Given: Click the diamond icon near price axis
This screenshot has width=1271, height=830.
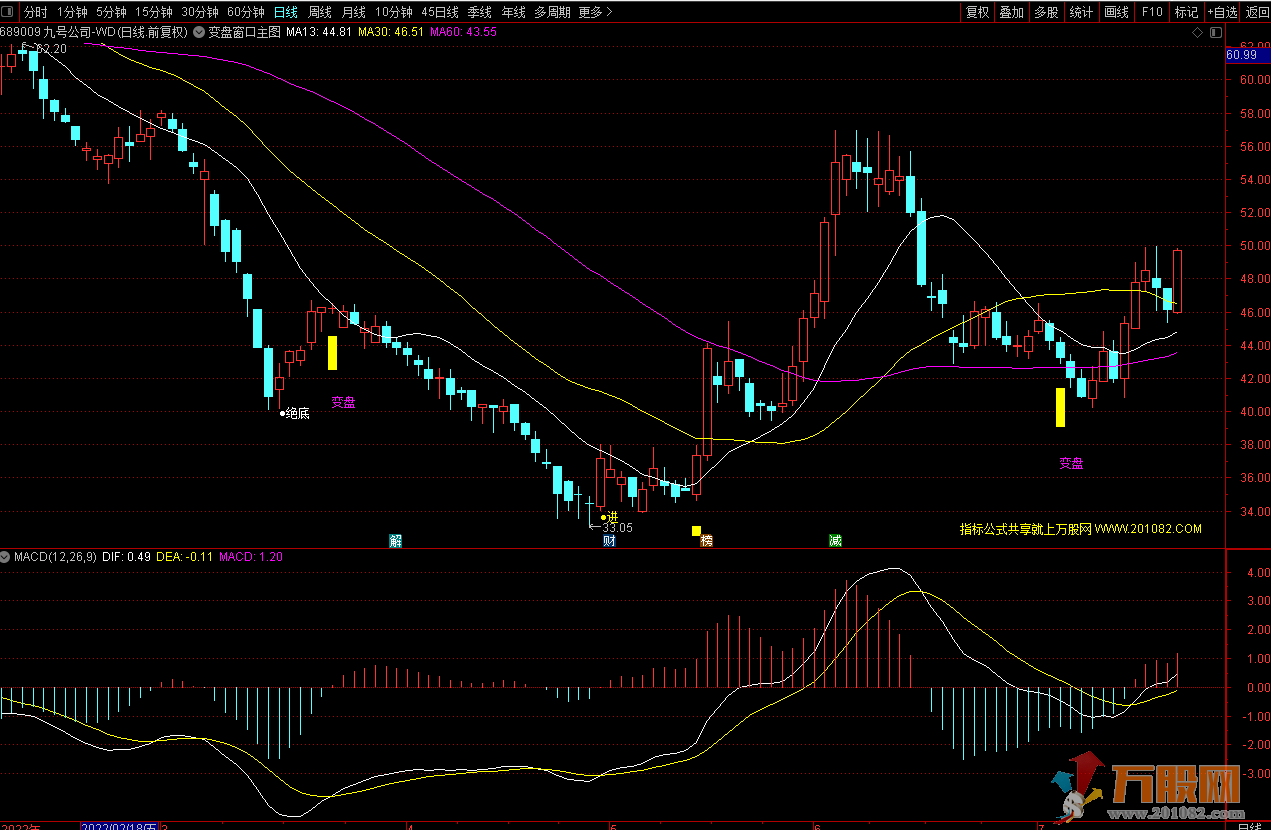Looking at the screenshot, I should [x=1198, y=32].
